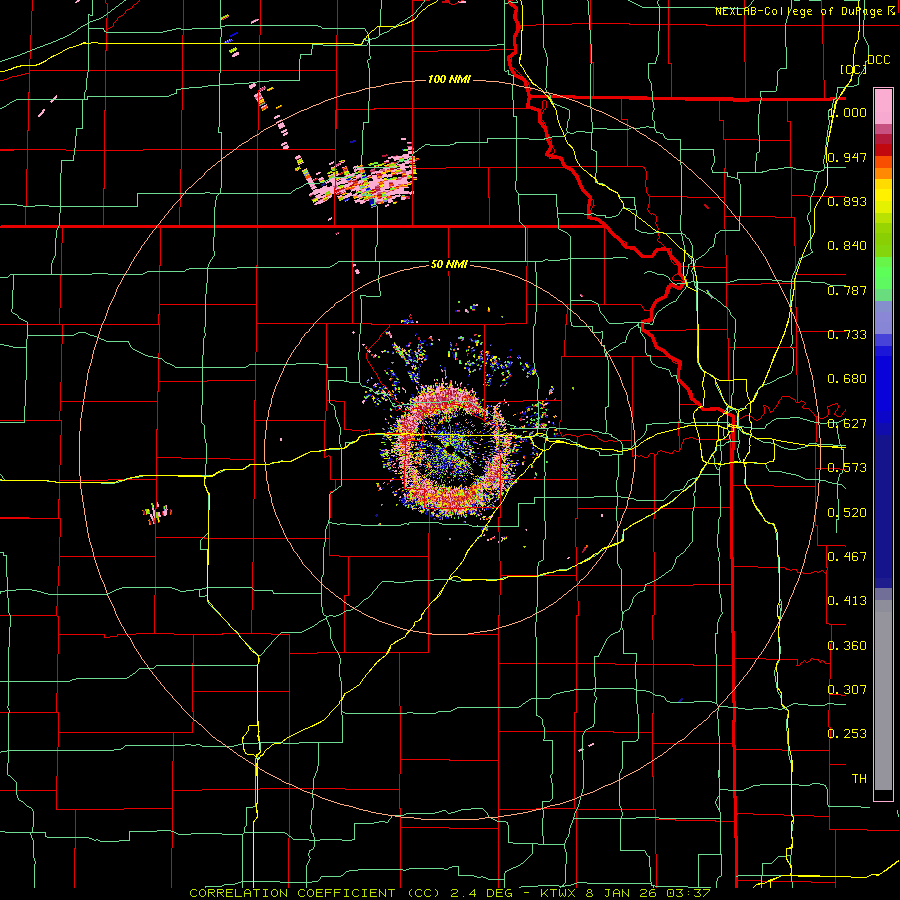Select the 0.360 legend value
The width and height of the screenshot is (900, 900).
click(x=847, y=646)
